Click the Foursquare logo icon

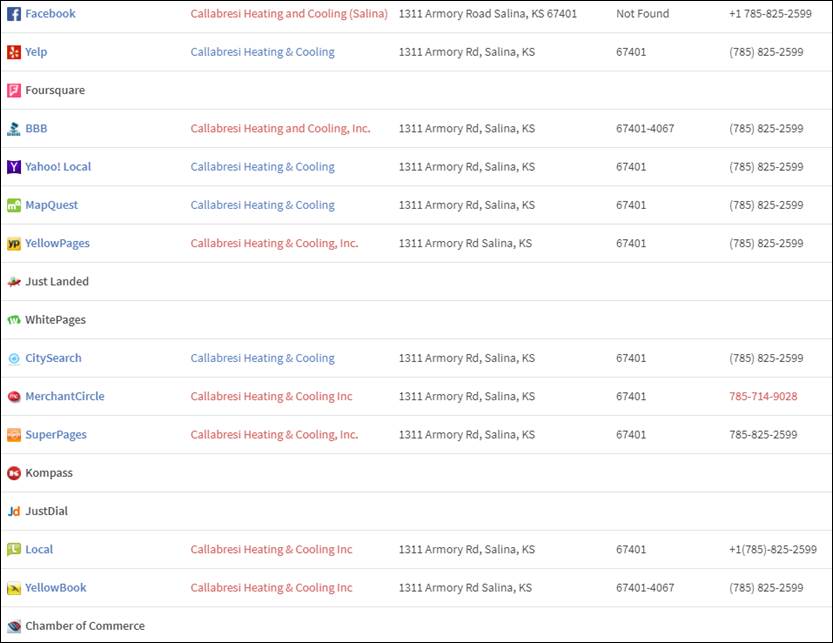coord(14,90)
